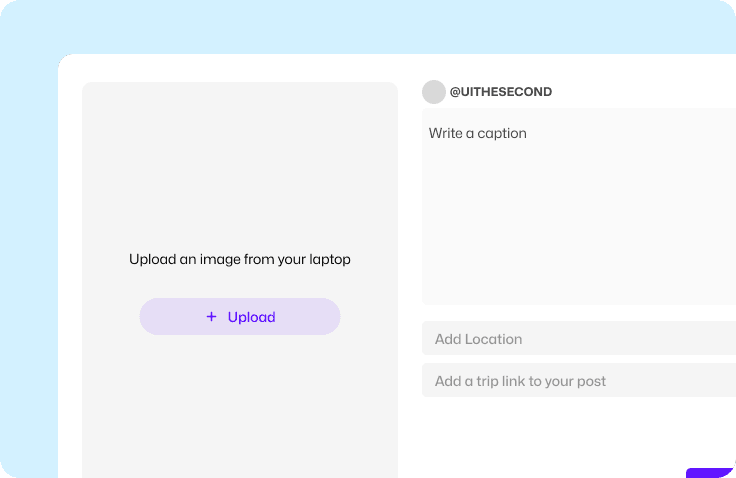This screenshot has width=736, height=478.
Task: Click the upload panel area below Upload button
Action: coord(240,410)
